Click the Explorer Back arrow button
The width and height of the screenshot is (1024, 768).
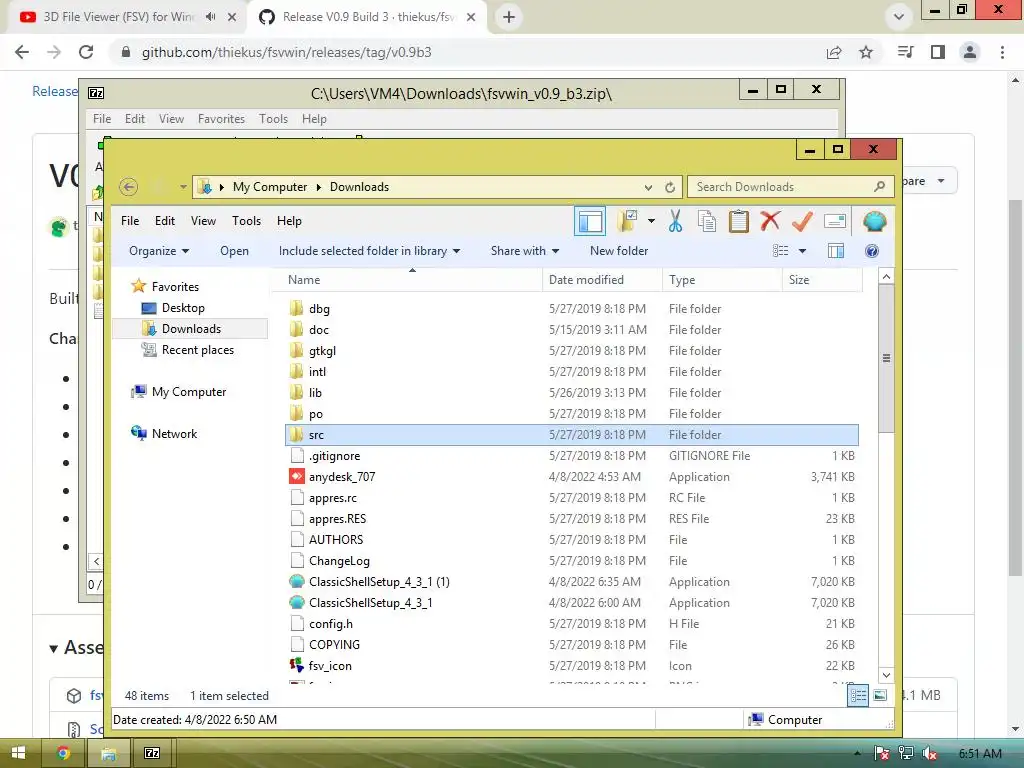point(129,187)
